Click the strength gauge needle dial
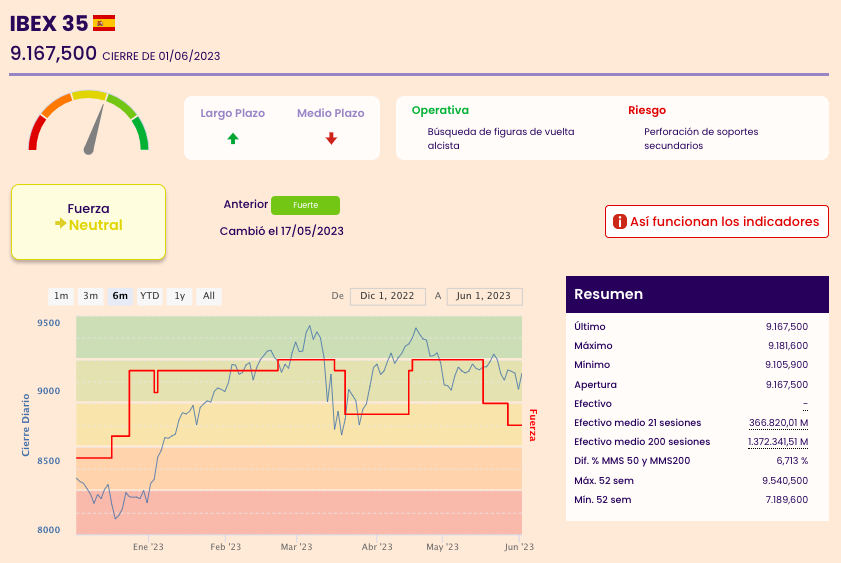Viewport: 841px width, 563px height. pyautogui.click(x=88, y=122)
